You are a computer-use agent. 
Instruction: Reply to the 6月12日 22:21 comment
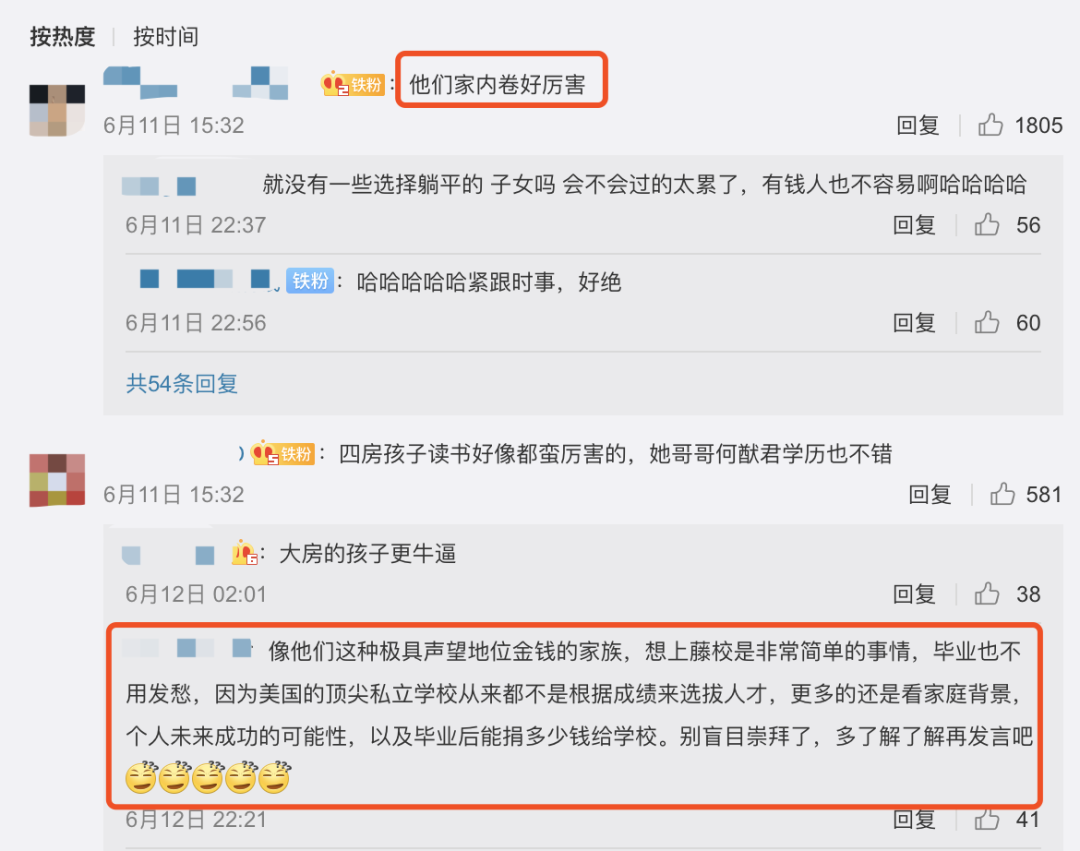click(x=914, y=819)
